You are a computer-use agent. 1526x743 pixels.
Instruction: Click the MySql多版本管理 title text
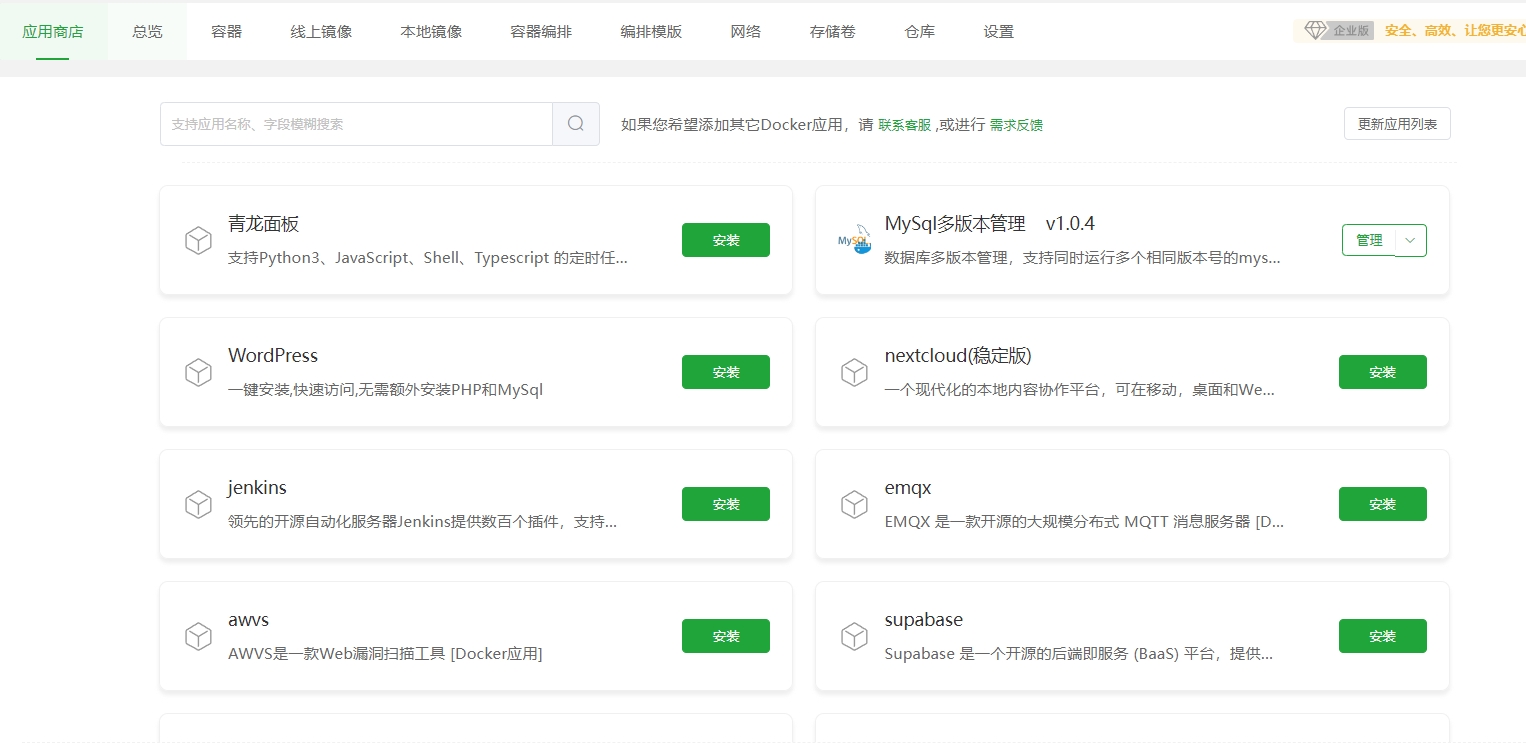955,223
